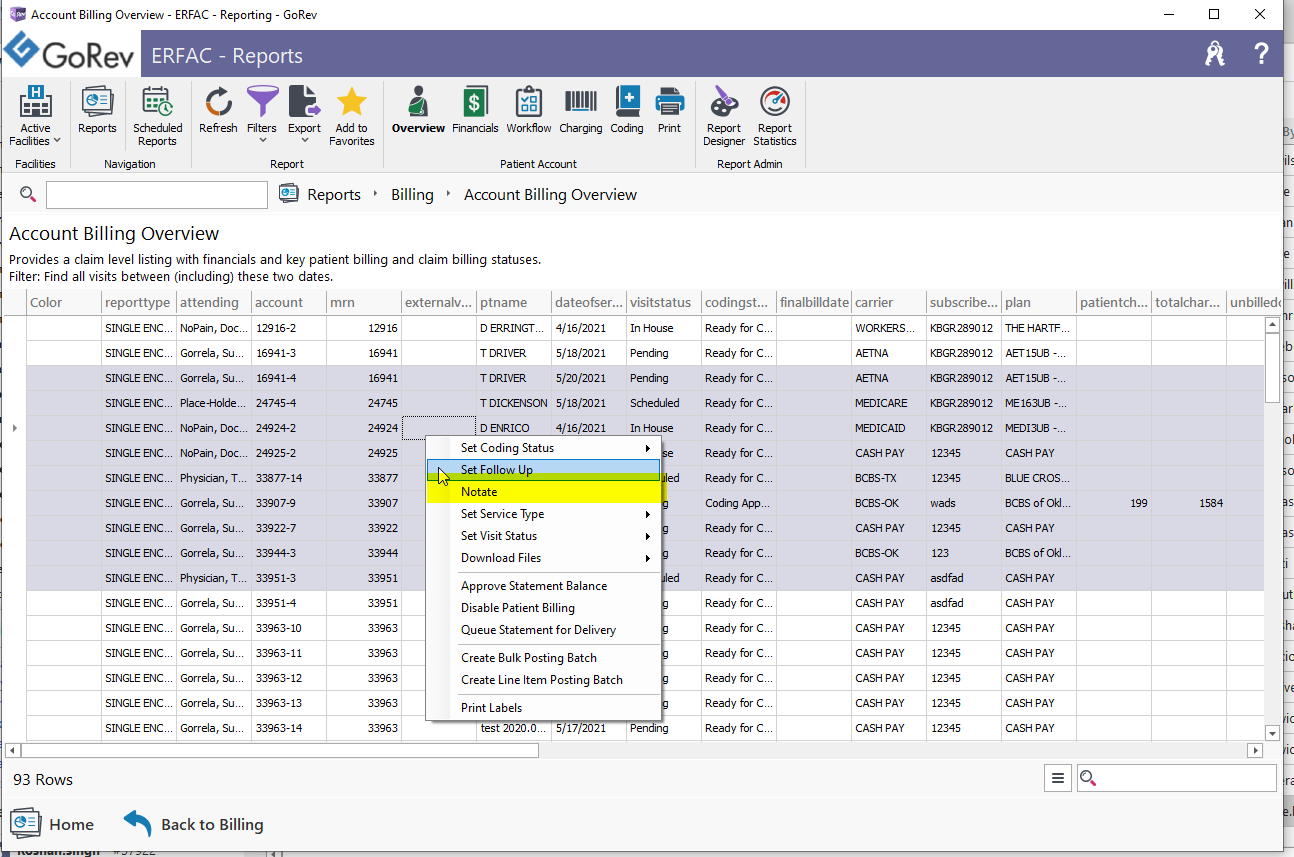Select Create Line Item Posting Batch
1294x857 pixels.
pos(544,680)
